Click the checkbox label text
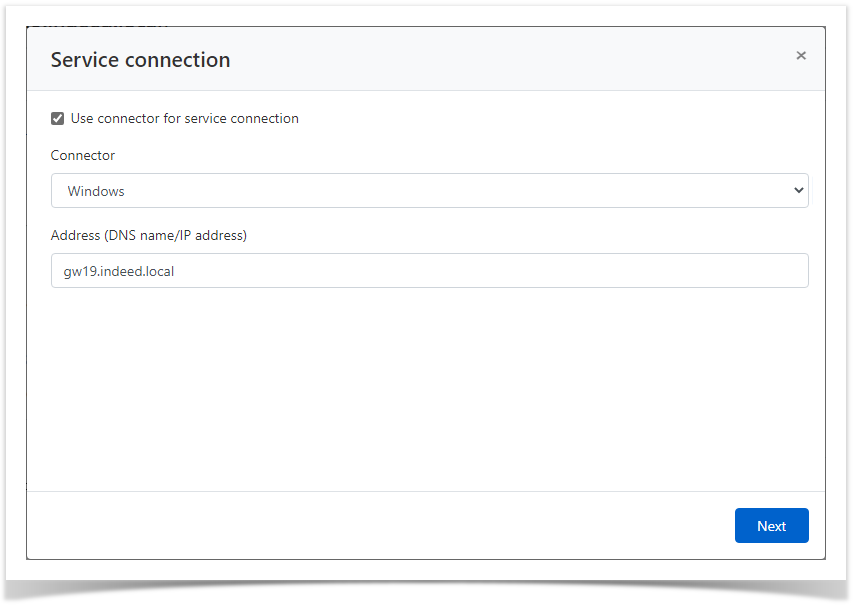 click(184, 118)
